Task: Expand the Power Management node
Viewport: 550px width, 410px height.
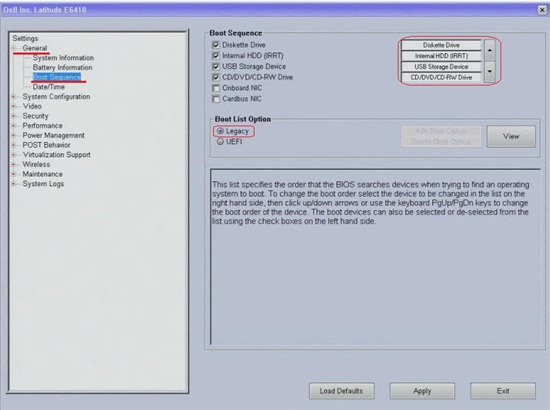Action: [14, 135]
